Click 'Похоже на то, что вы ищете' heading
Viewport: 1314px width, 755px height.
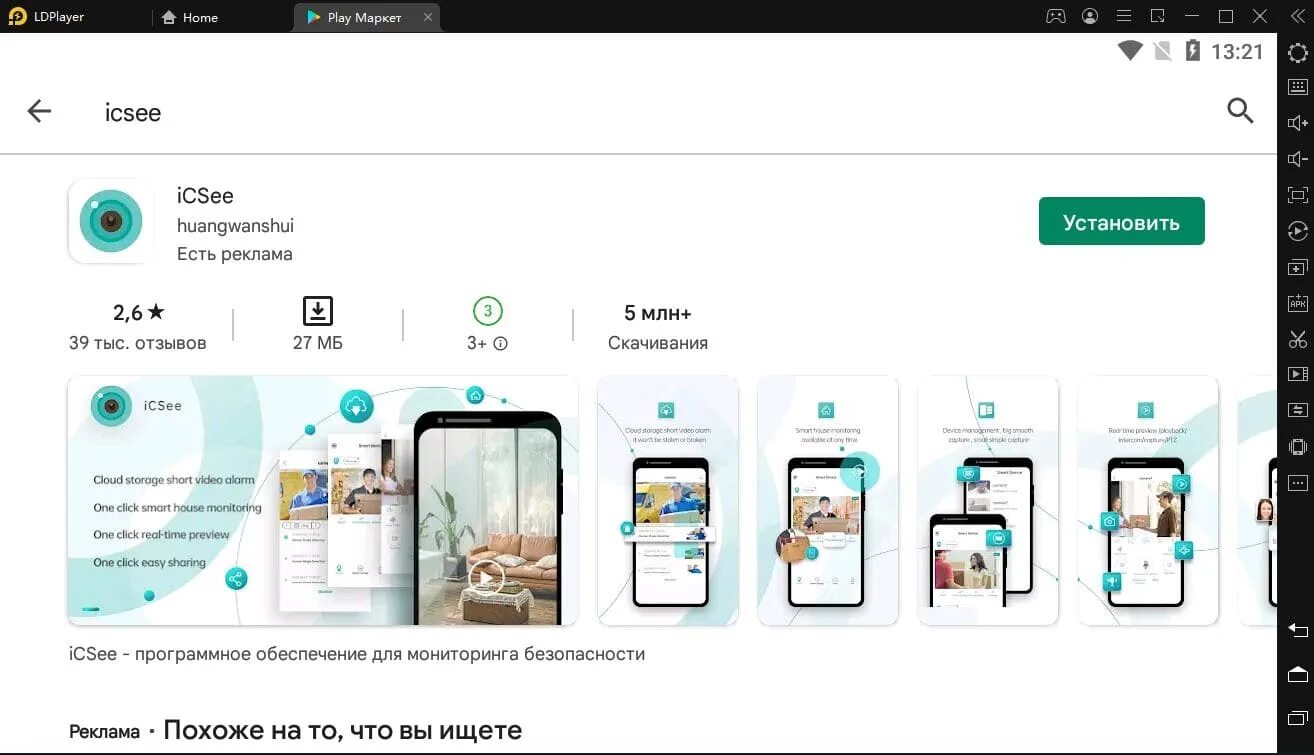(x=342, y=731)
